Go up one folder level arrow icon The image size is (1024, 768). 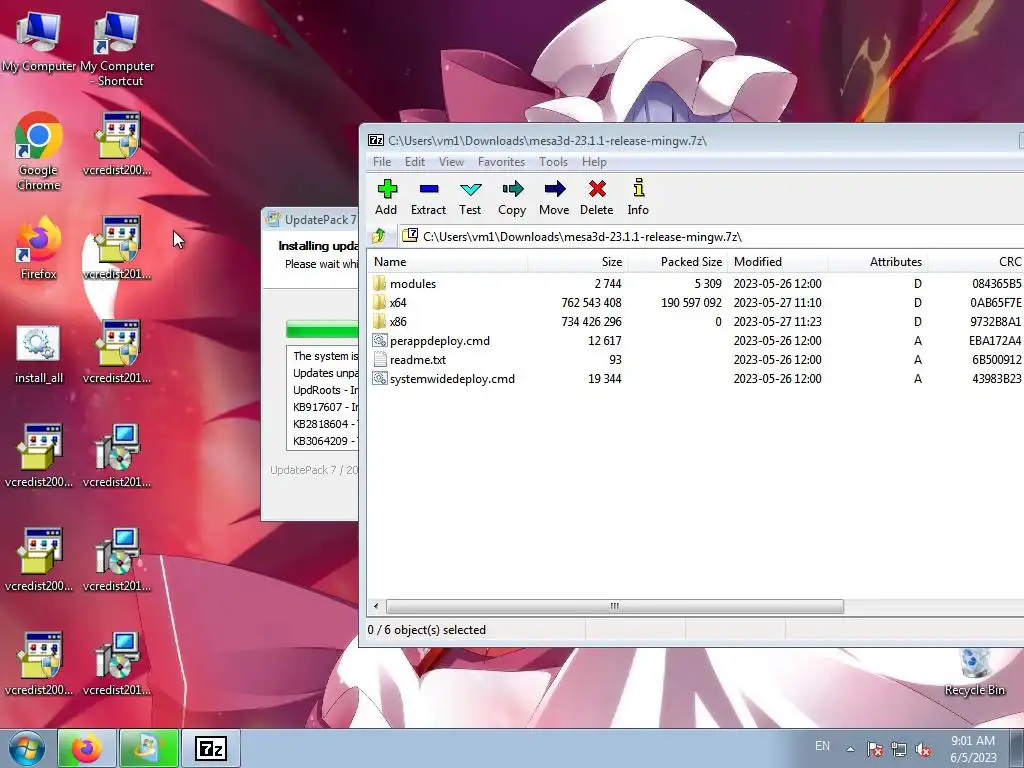379,236
